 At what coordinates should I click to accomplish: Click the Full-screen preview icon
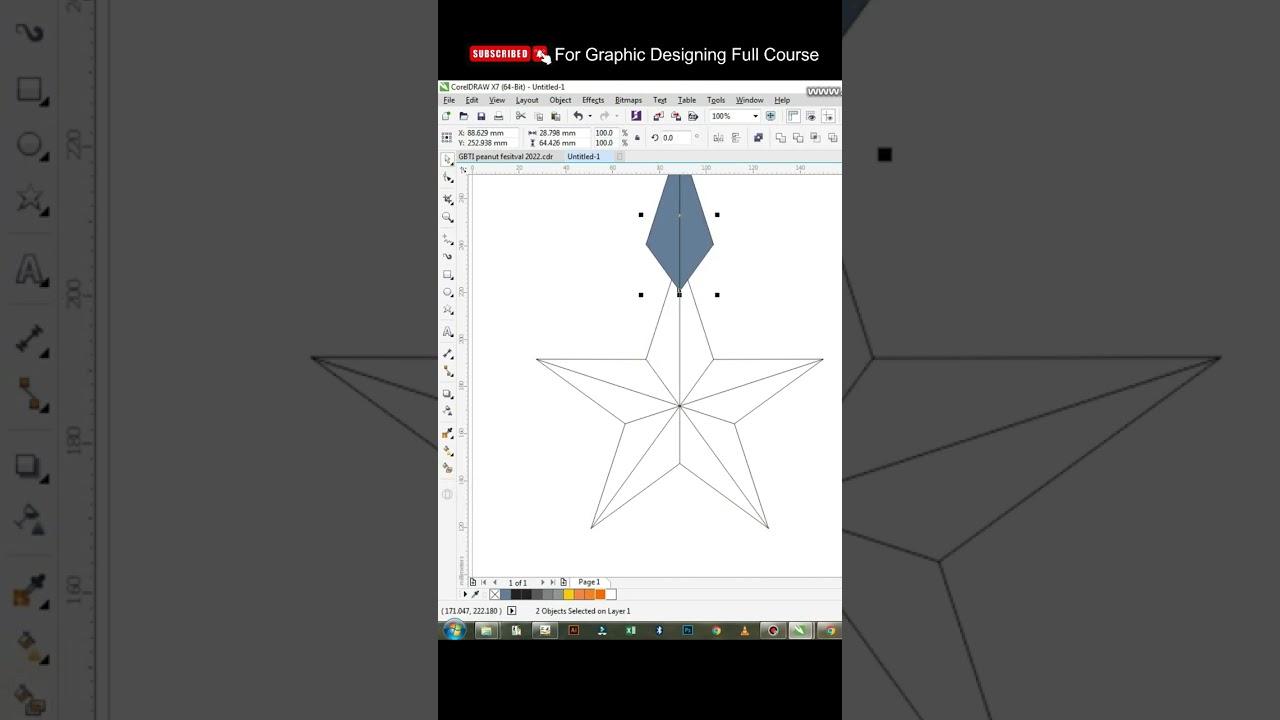click(770, 116)
